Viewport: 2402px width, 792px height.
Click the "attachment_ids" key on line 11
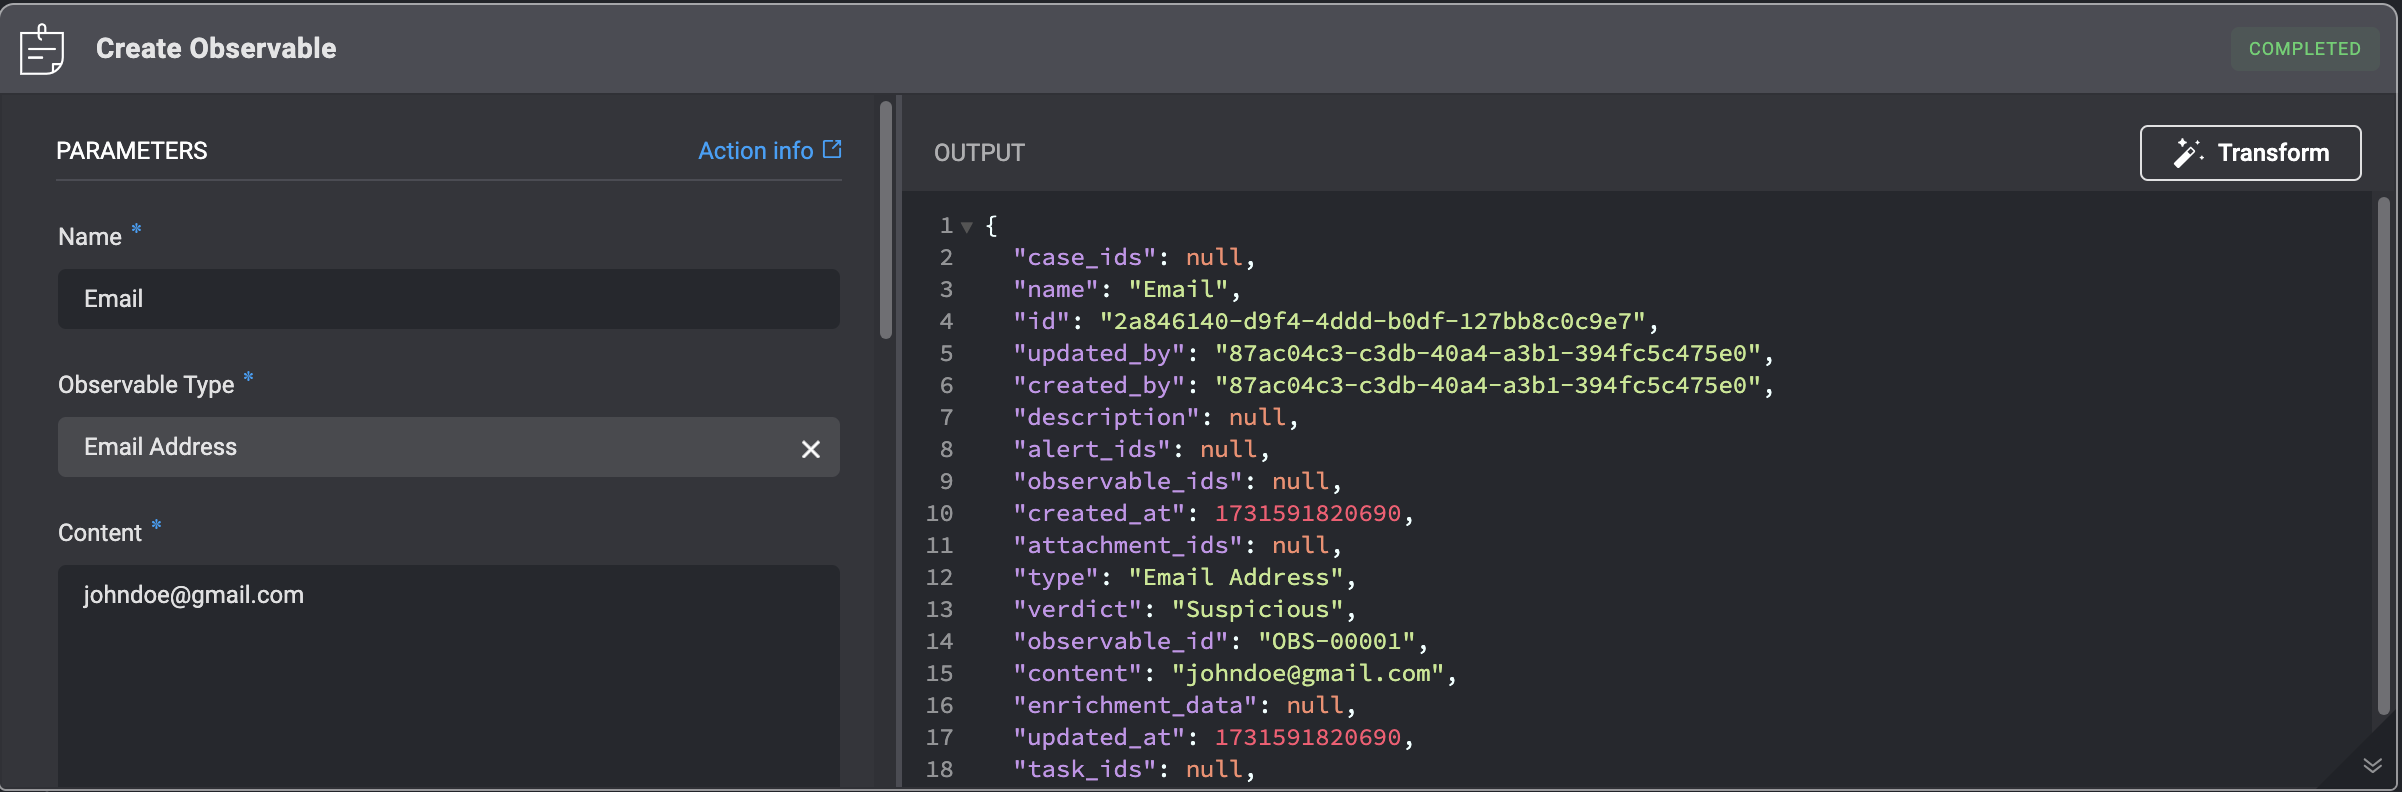click(1128, 545)
